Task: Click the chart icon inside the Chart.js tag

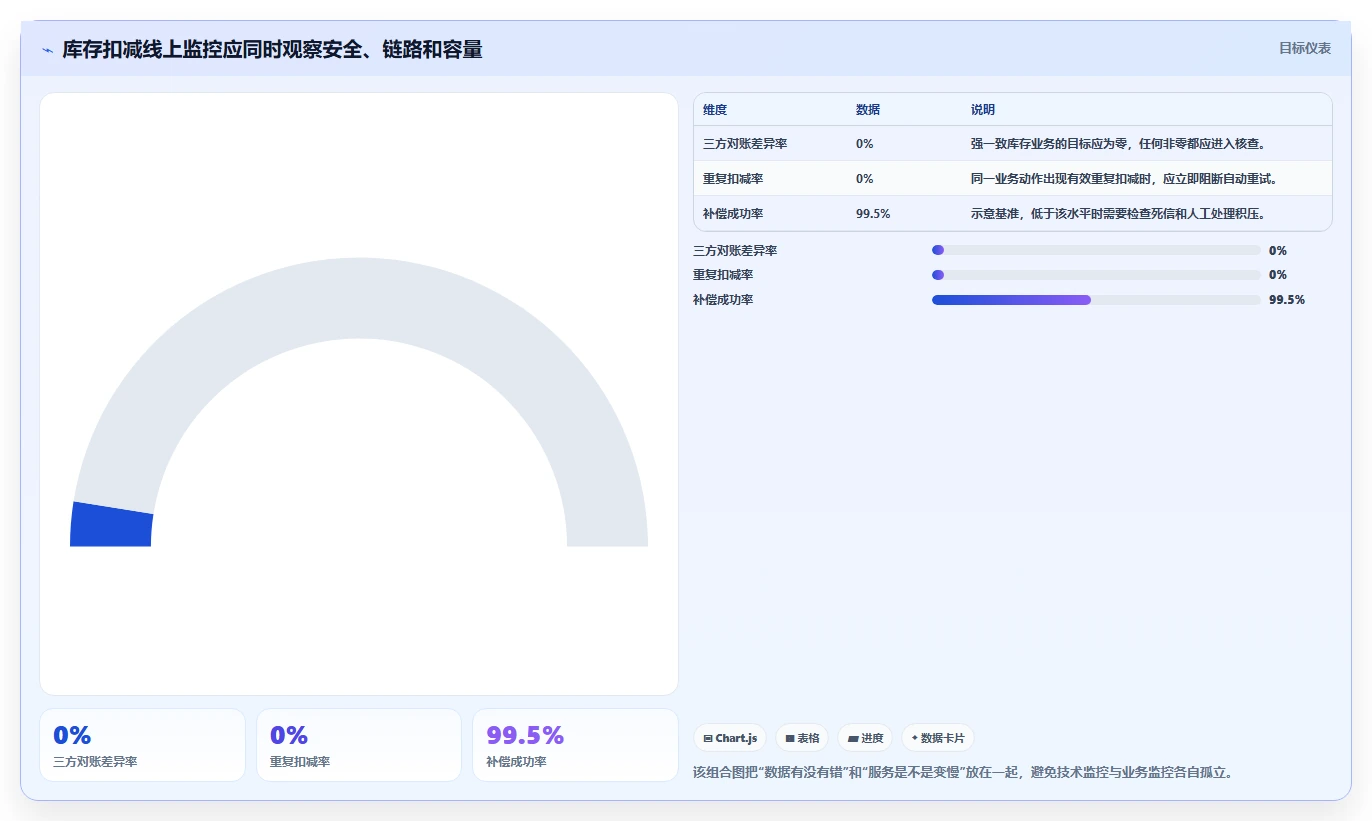Action: tap(708, 738)
